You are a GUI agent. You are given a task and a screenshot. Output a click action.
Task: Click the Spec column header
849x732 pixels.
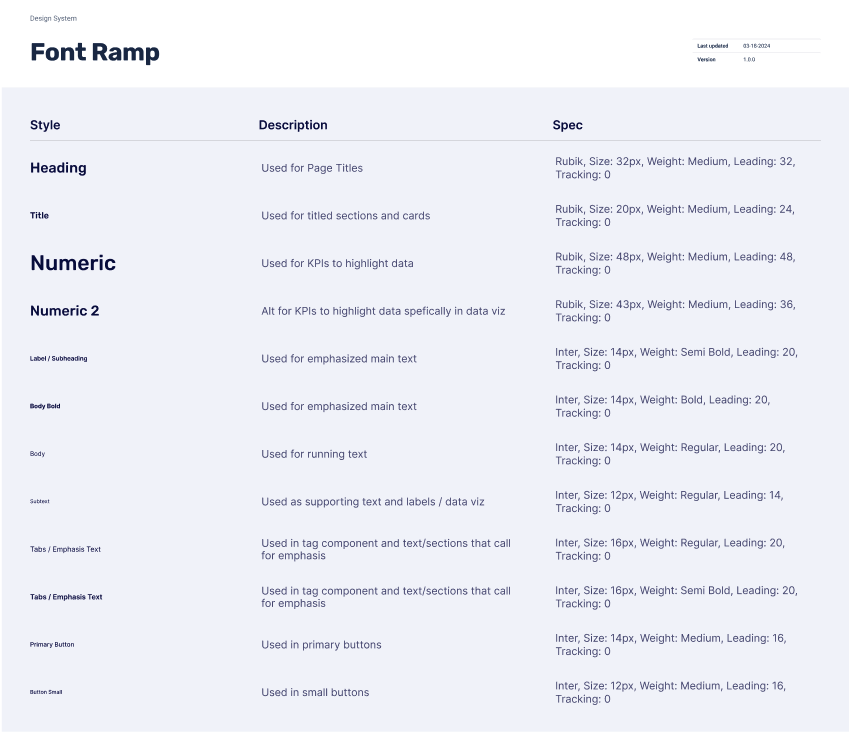click(x=567, y=125)
